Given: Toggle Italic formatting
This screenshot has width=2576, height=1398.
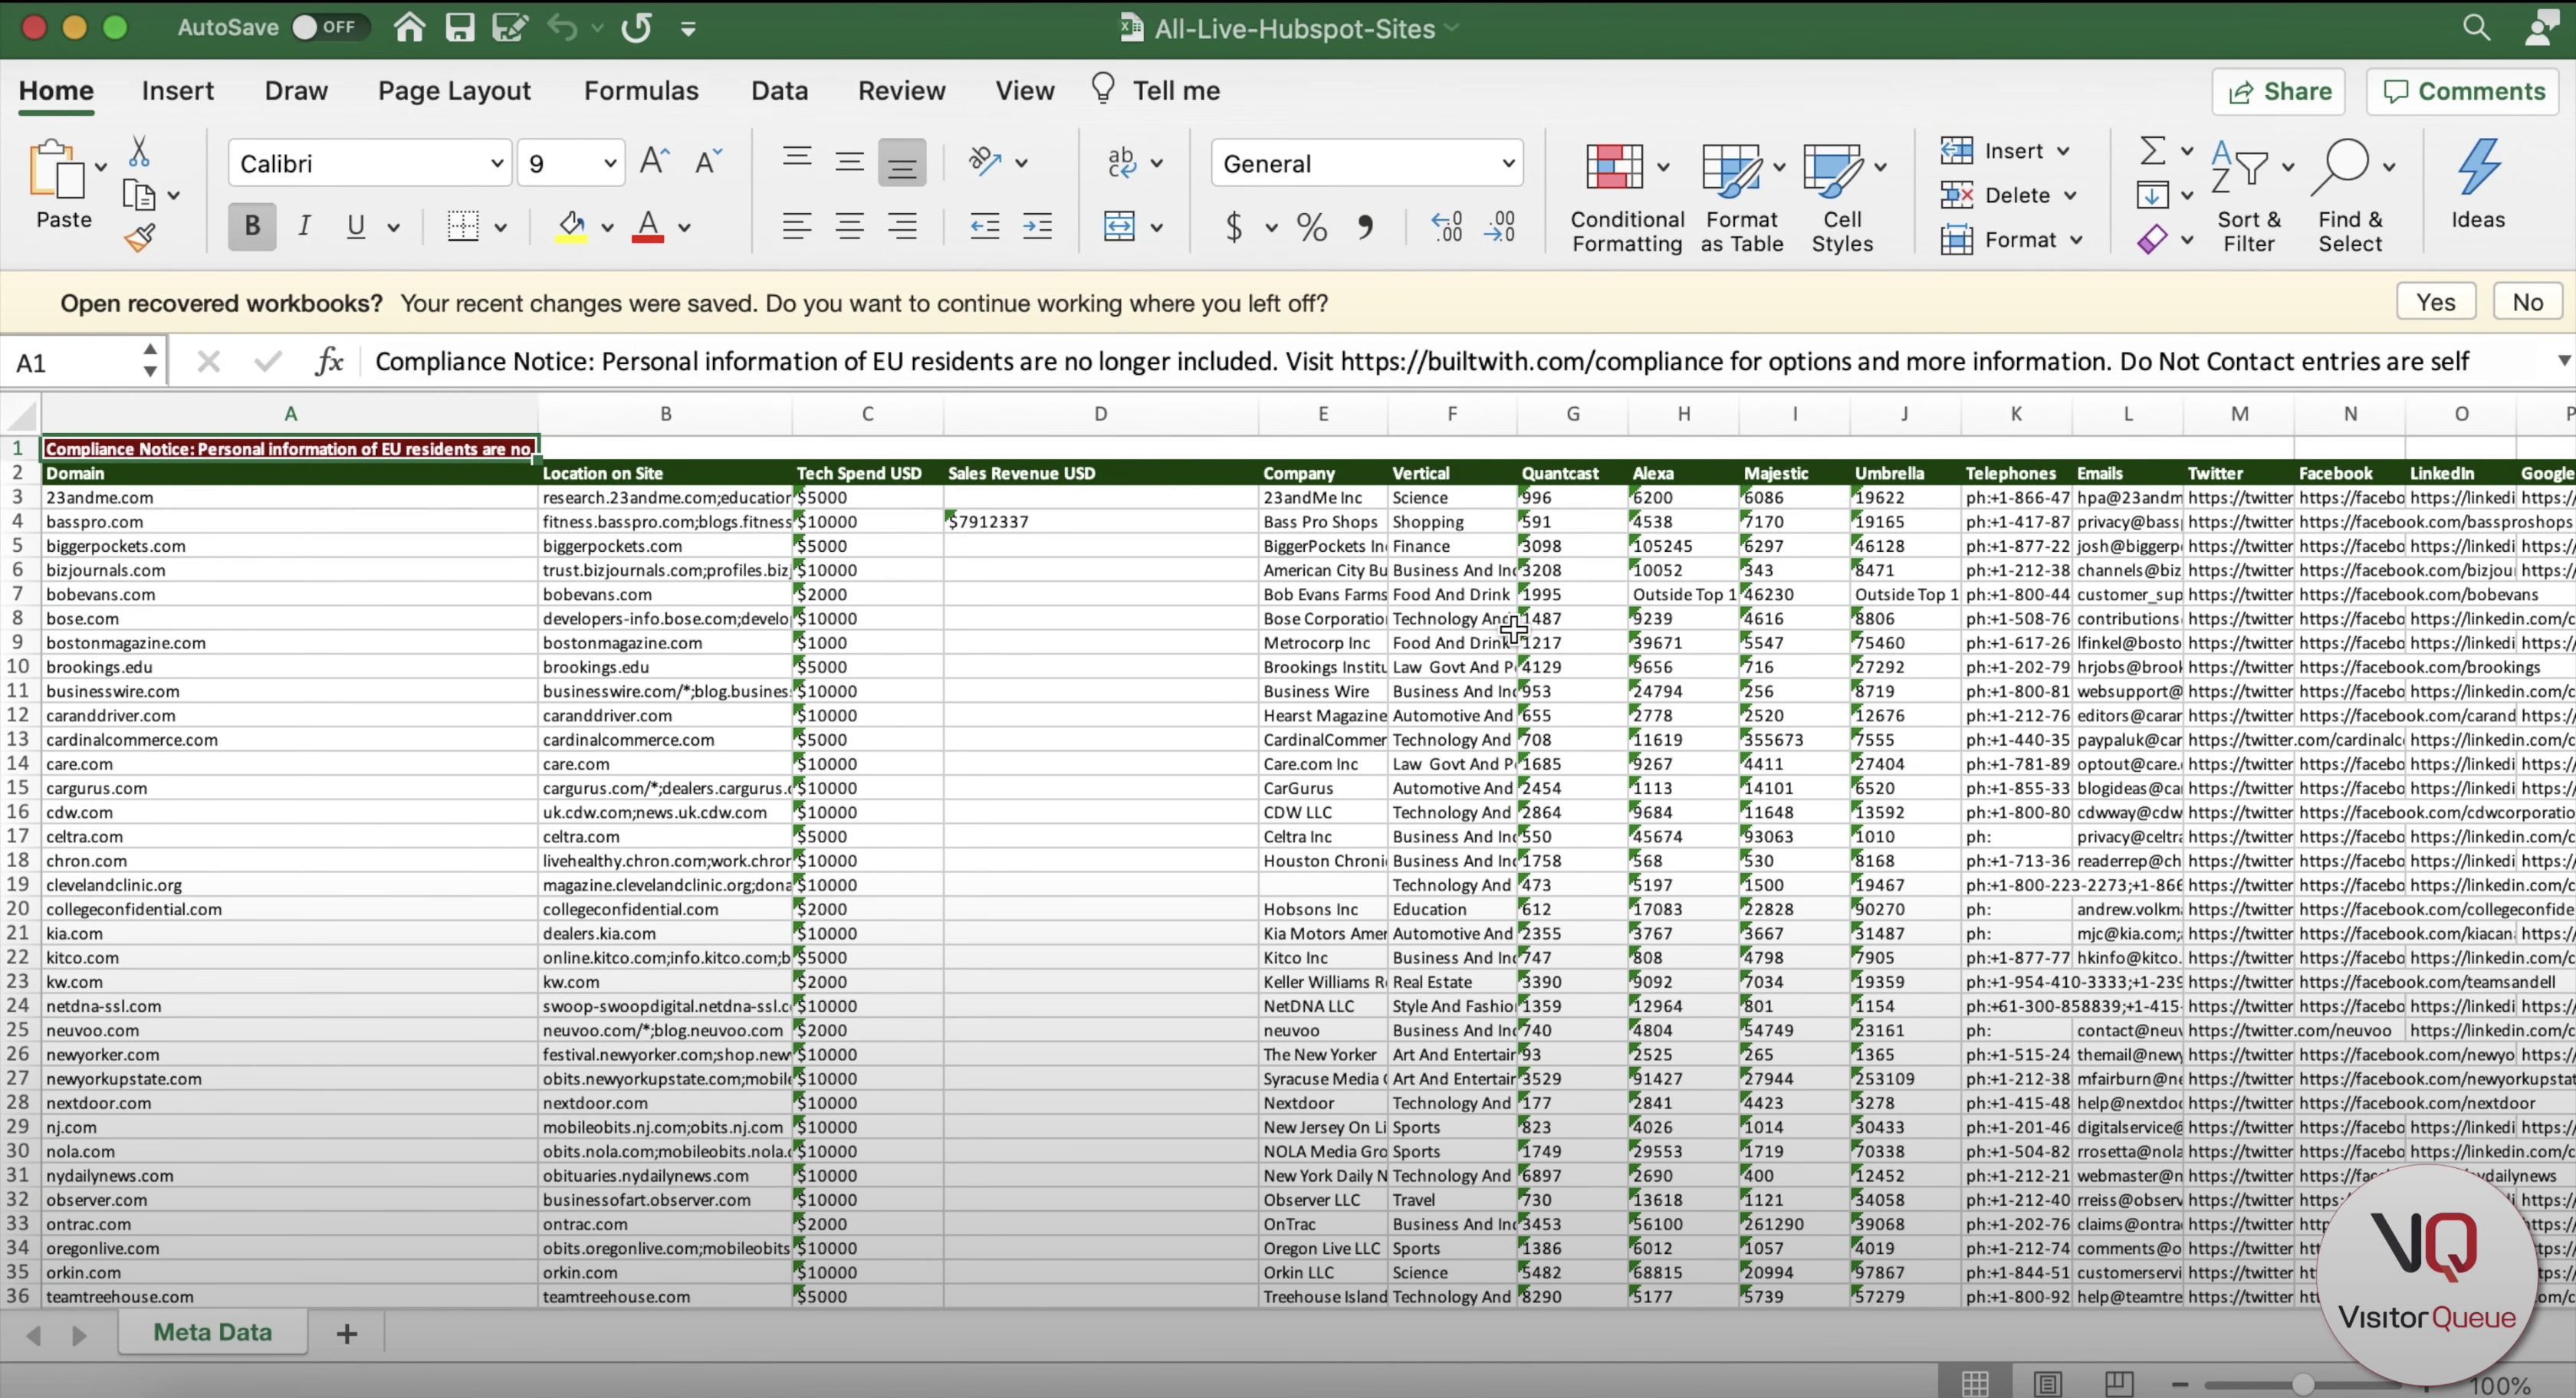Looking at the screenshot, I should [x=304, y=226].
